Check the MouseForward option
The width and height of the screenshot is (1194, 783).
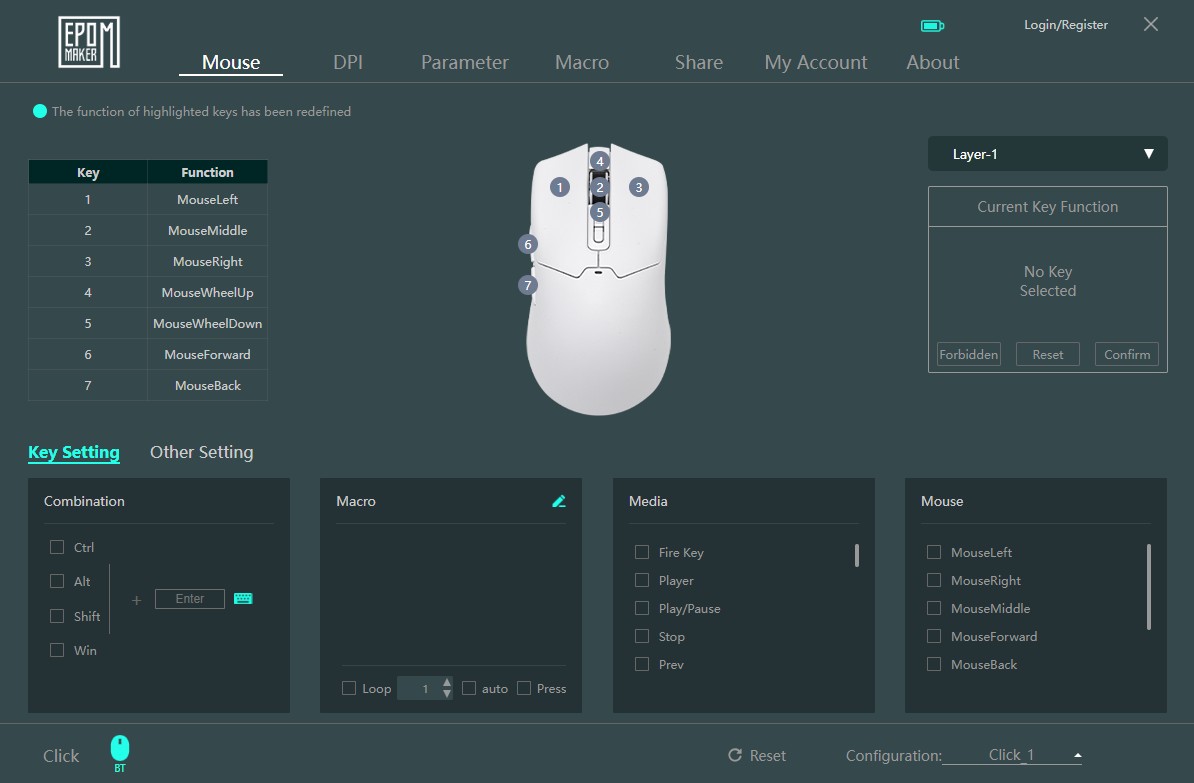[x=934, y=635]
